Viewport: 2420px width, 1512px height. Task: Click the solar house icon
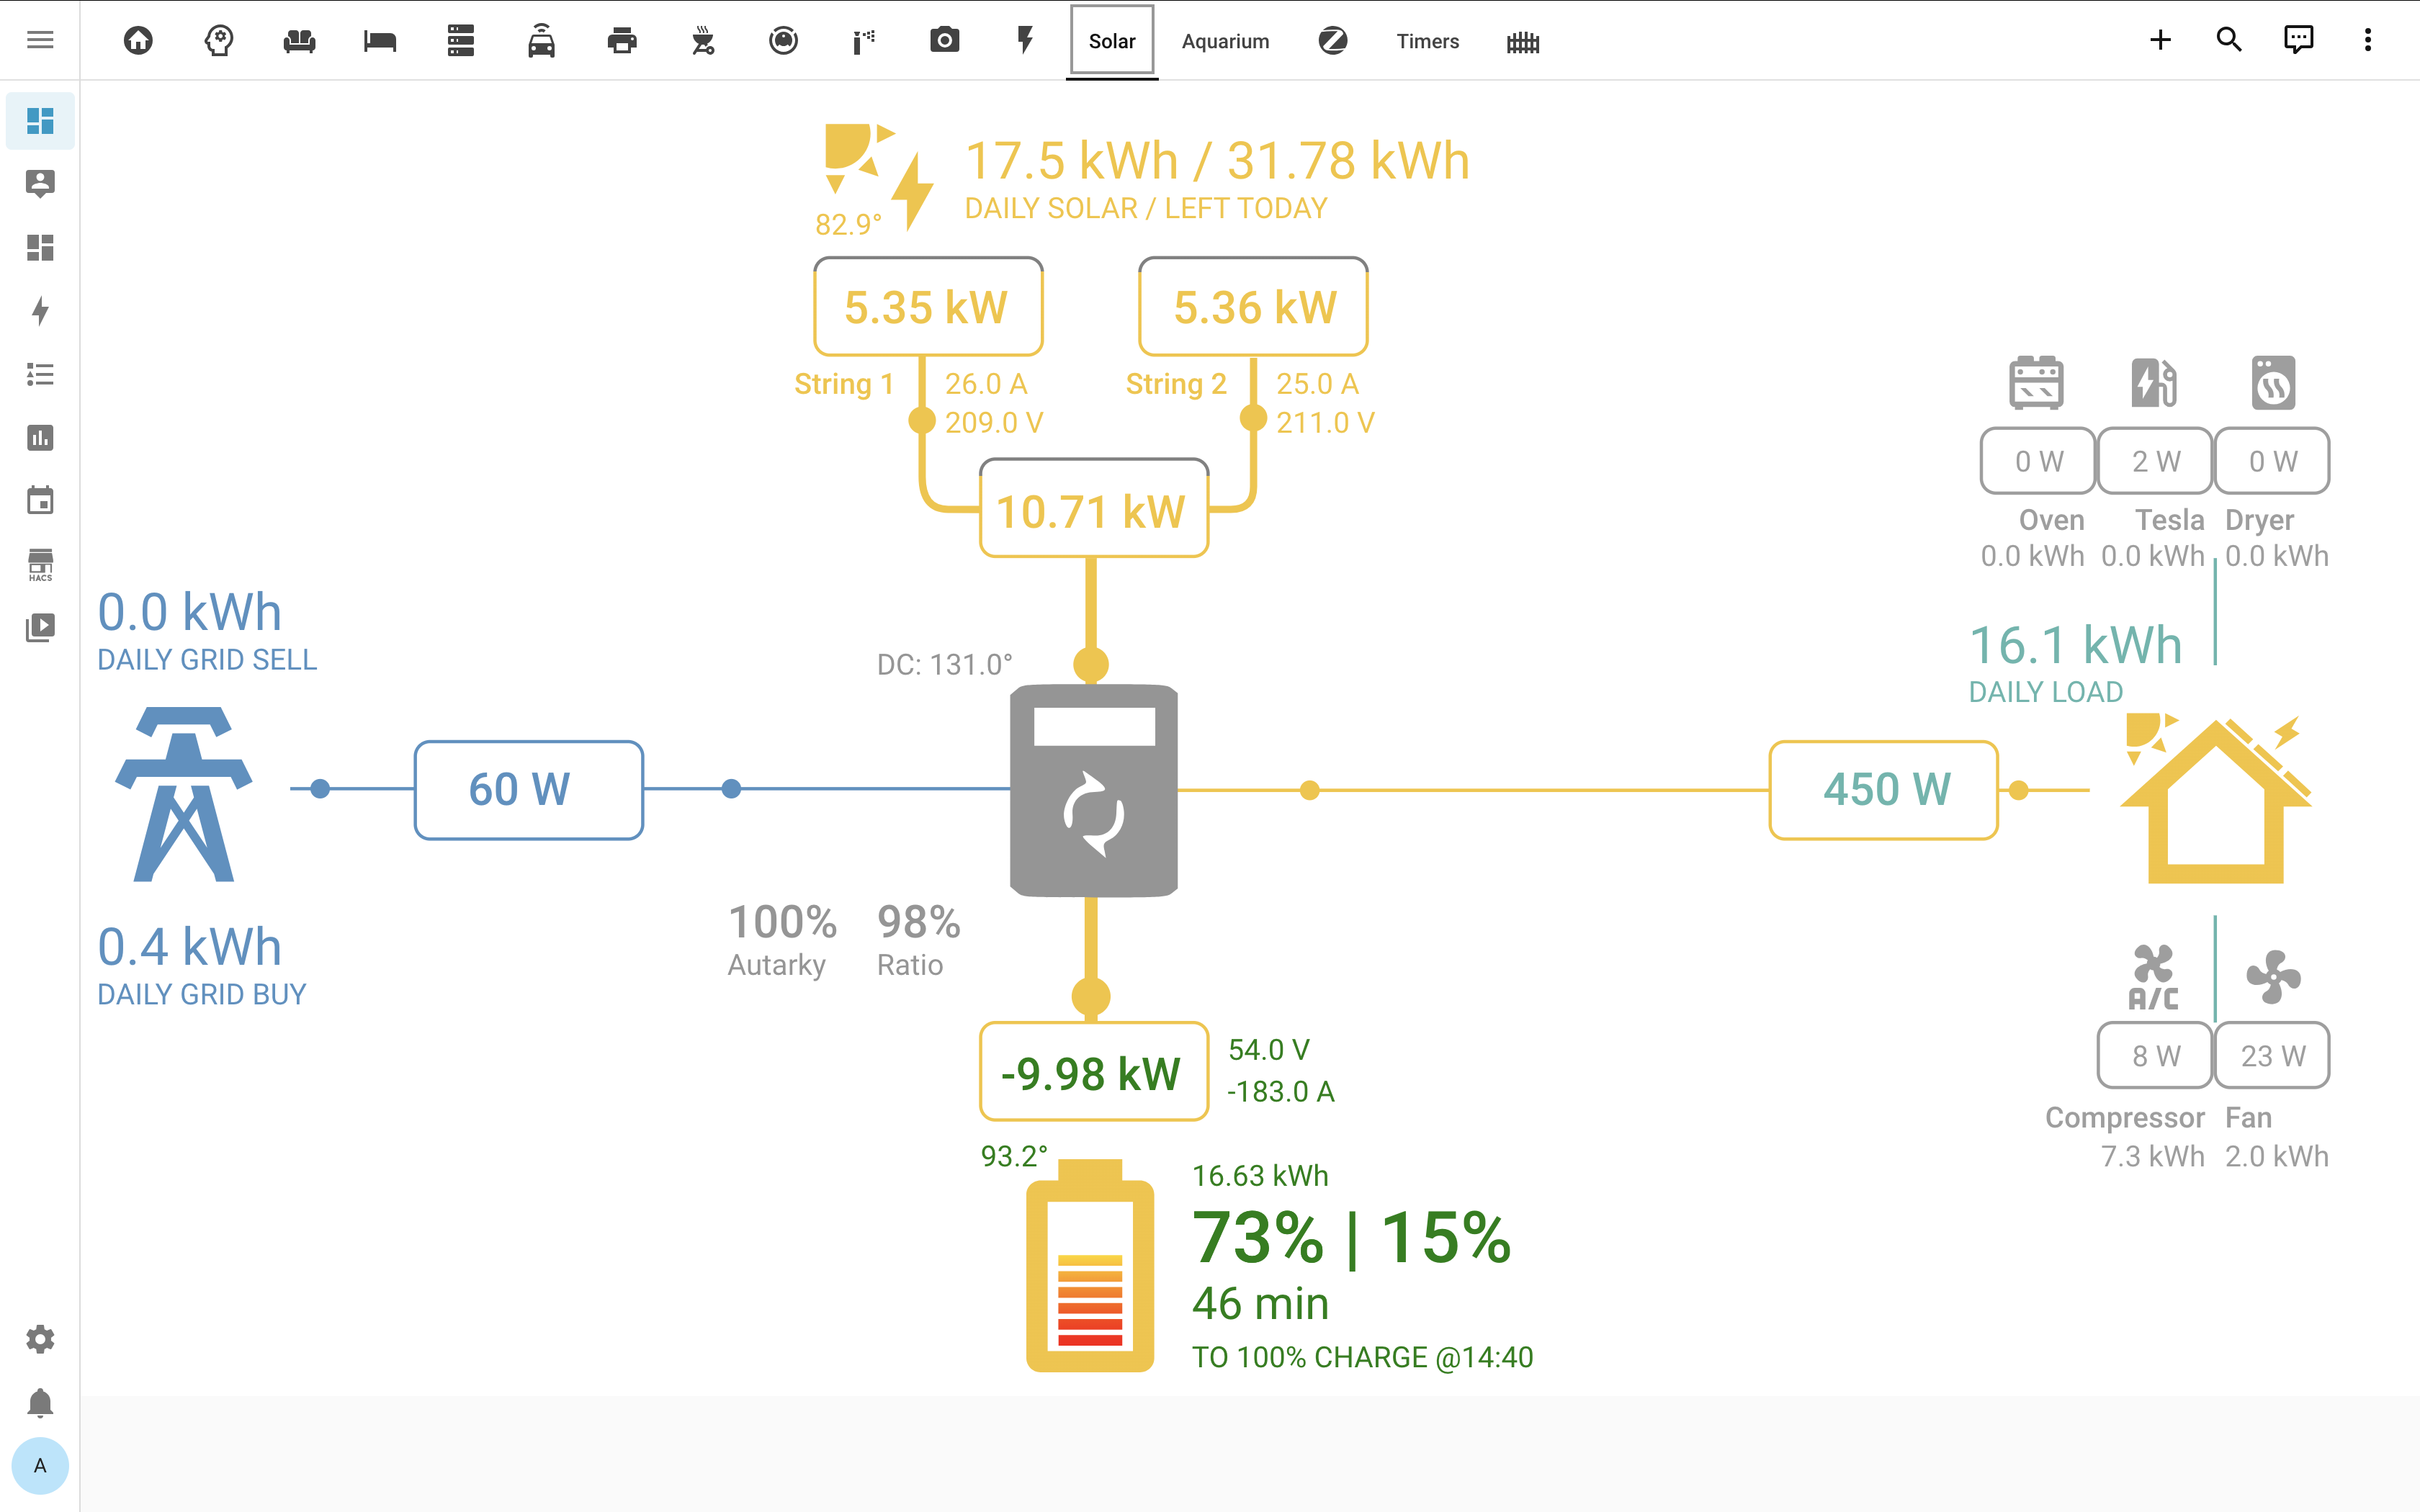click(2217, 799)
